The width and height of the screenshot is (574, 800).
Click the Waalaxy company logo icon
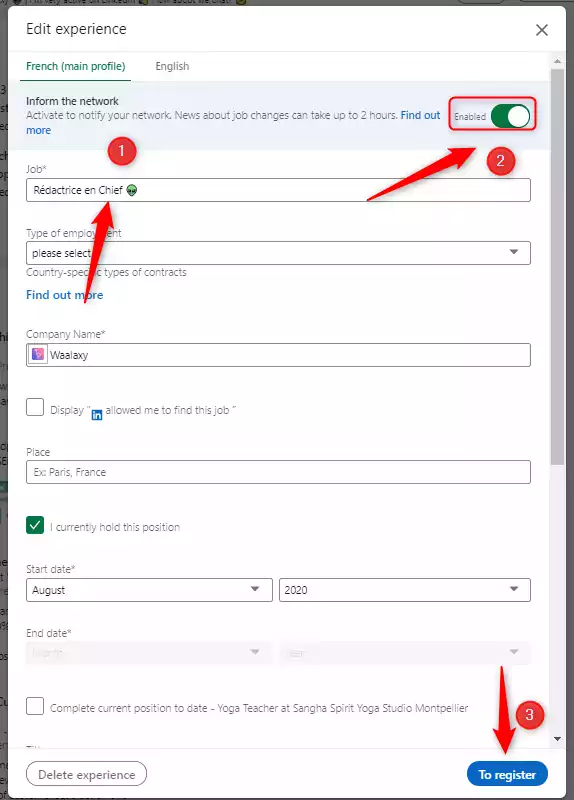click(38, 354)
